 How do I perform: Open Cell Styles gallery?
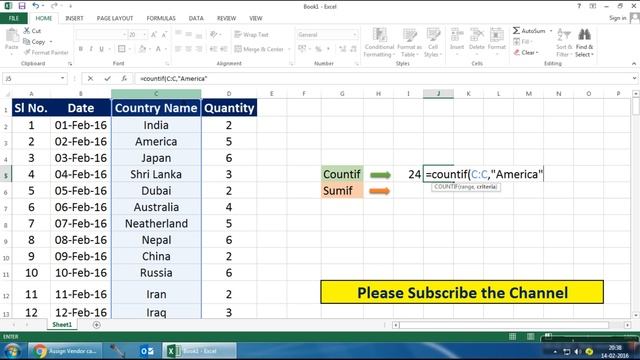tap(432, 42)
